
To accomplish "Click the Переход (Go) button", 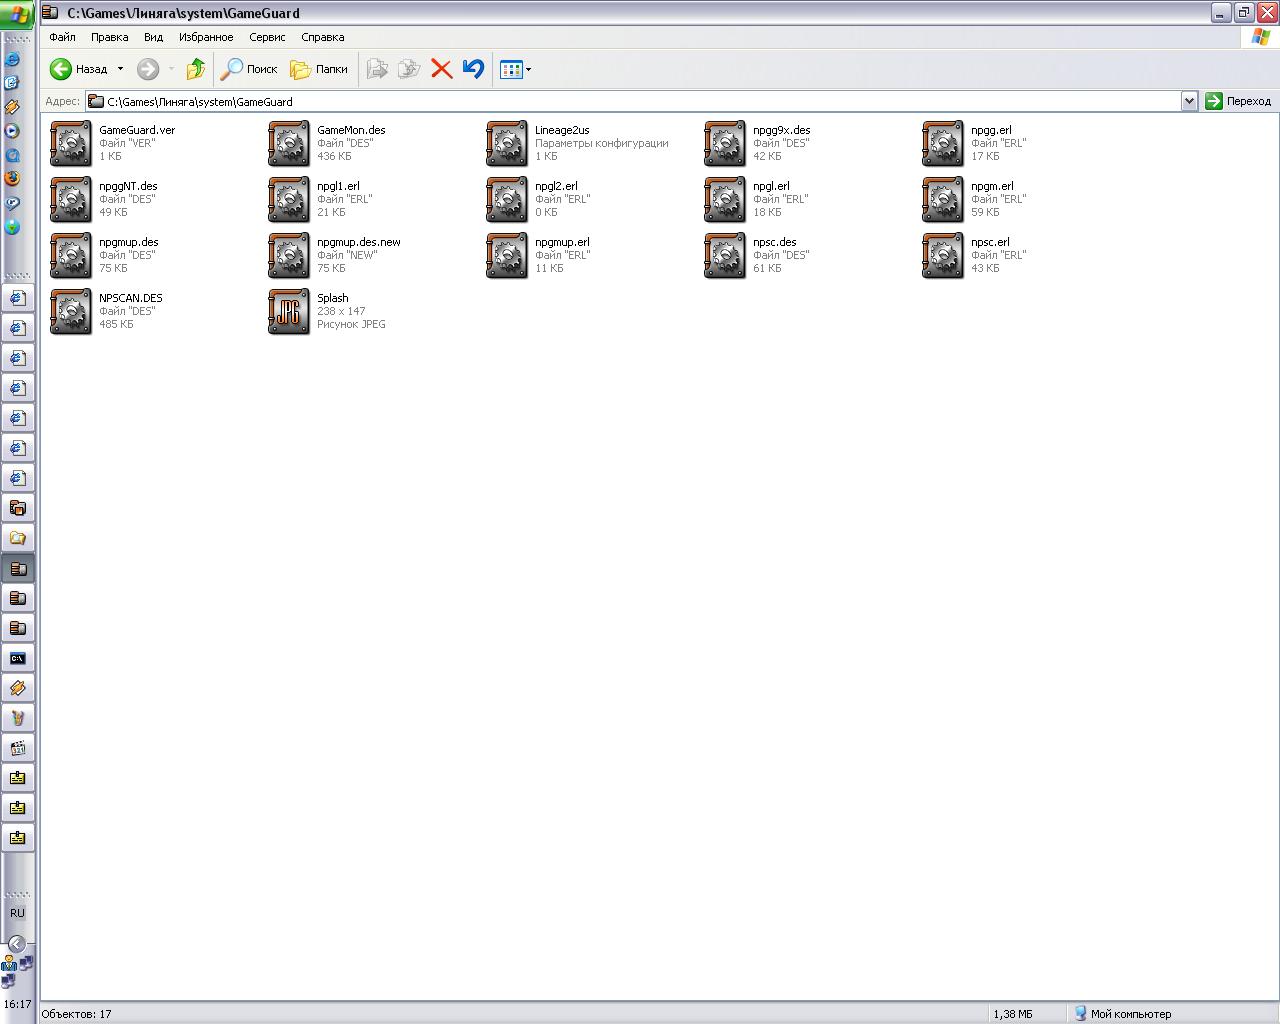I will tap(1238, 101).
